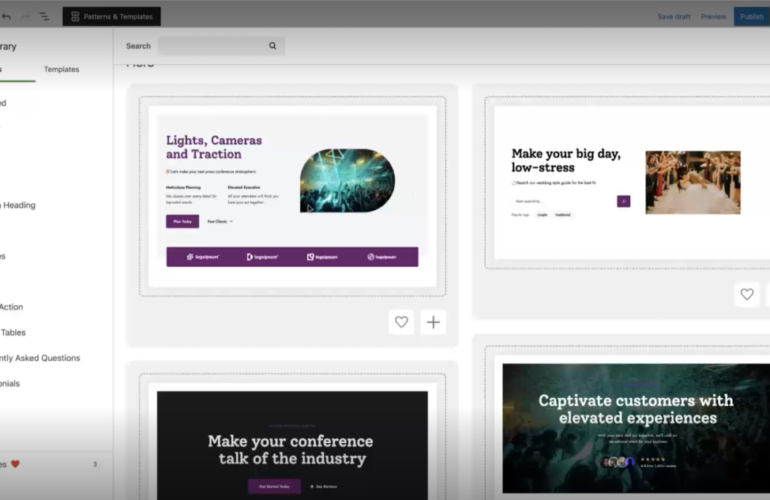Favorite the Lights, Cameras and Traction pattern
The width and height of the screenshot is (770, 500).
(401, 322)
